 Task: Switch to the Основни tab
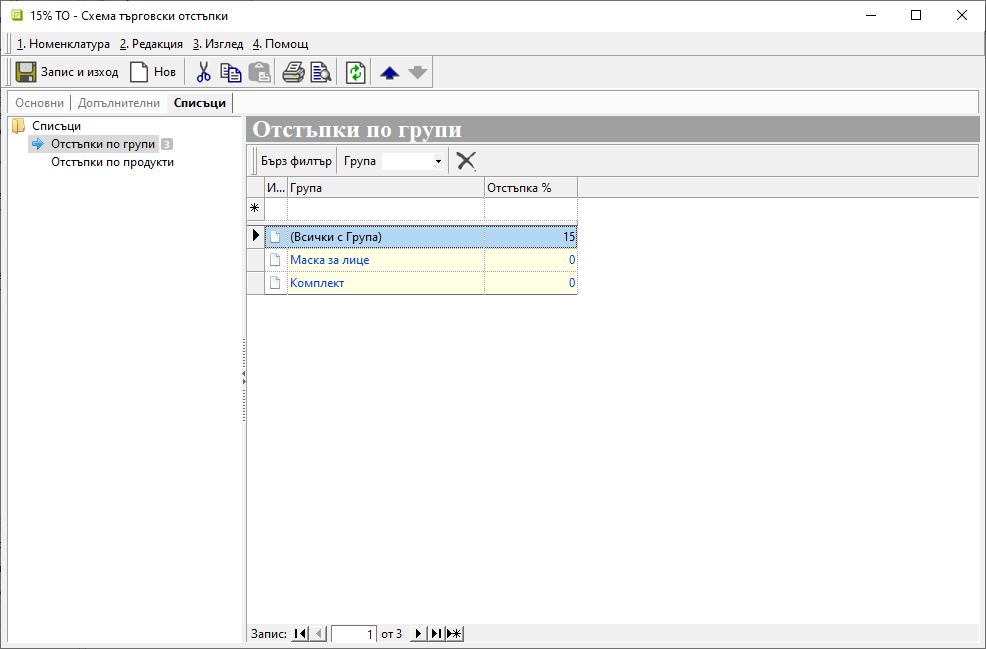[40, 103]
